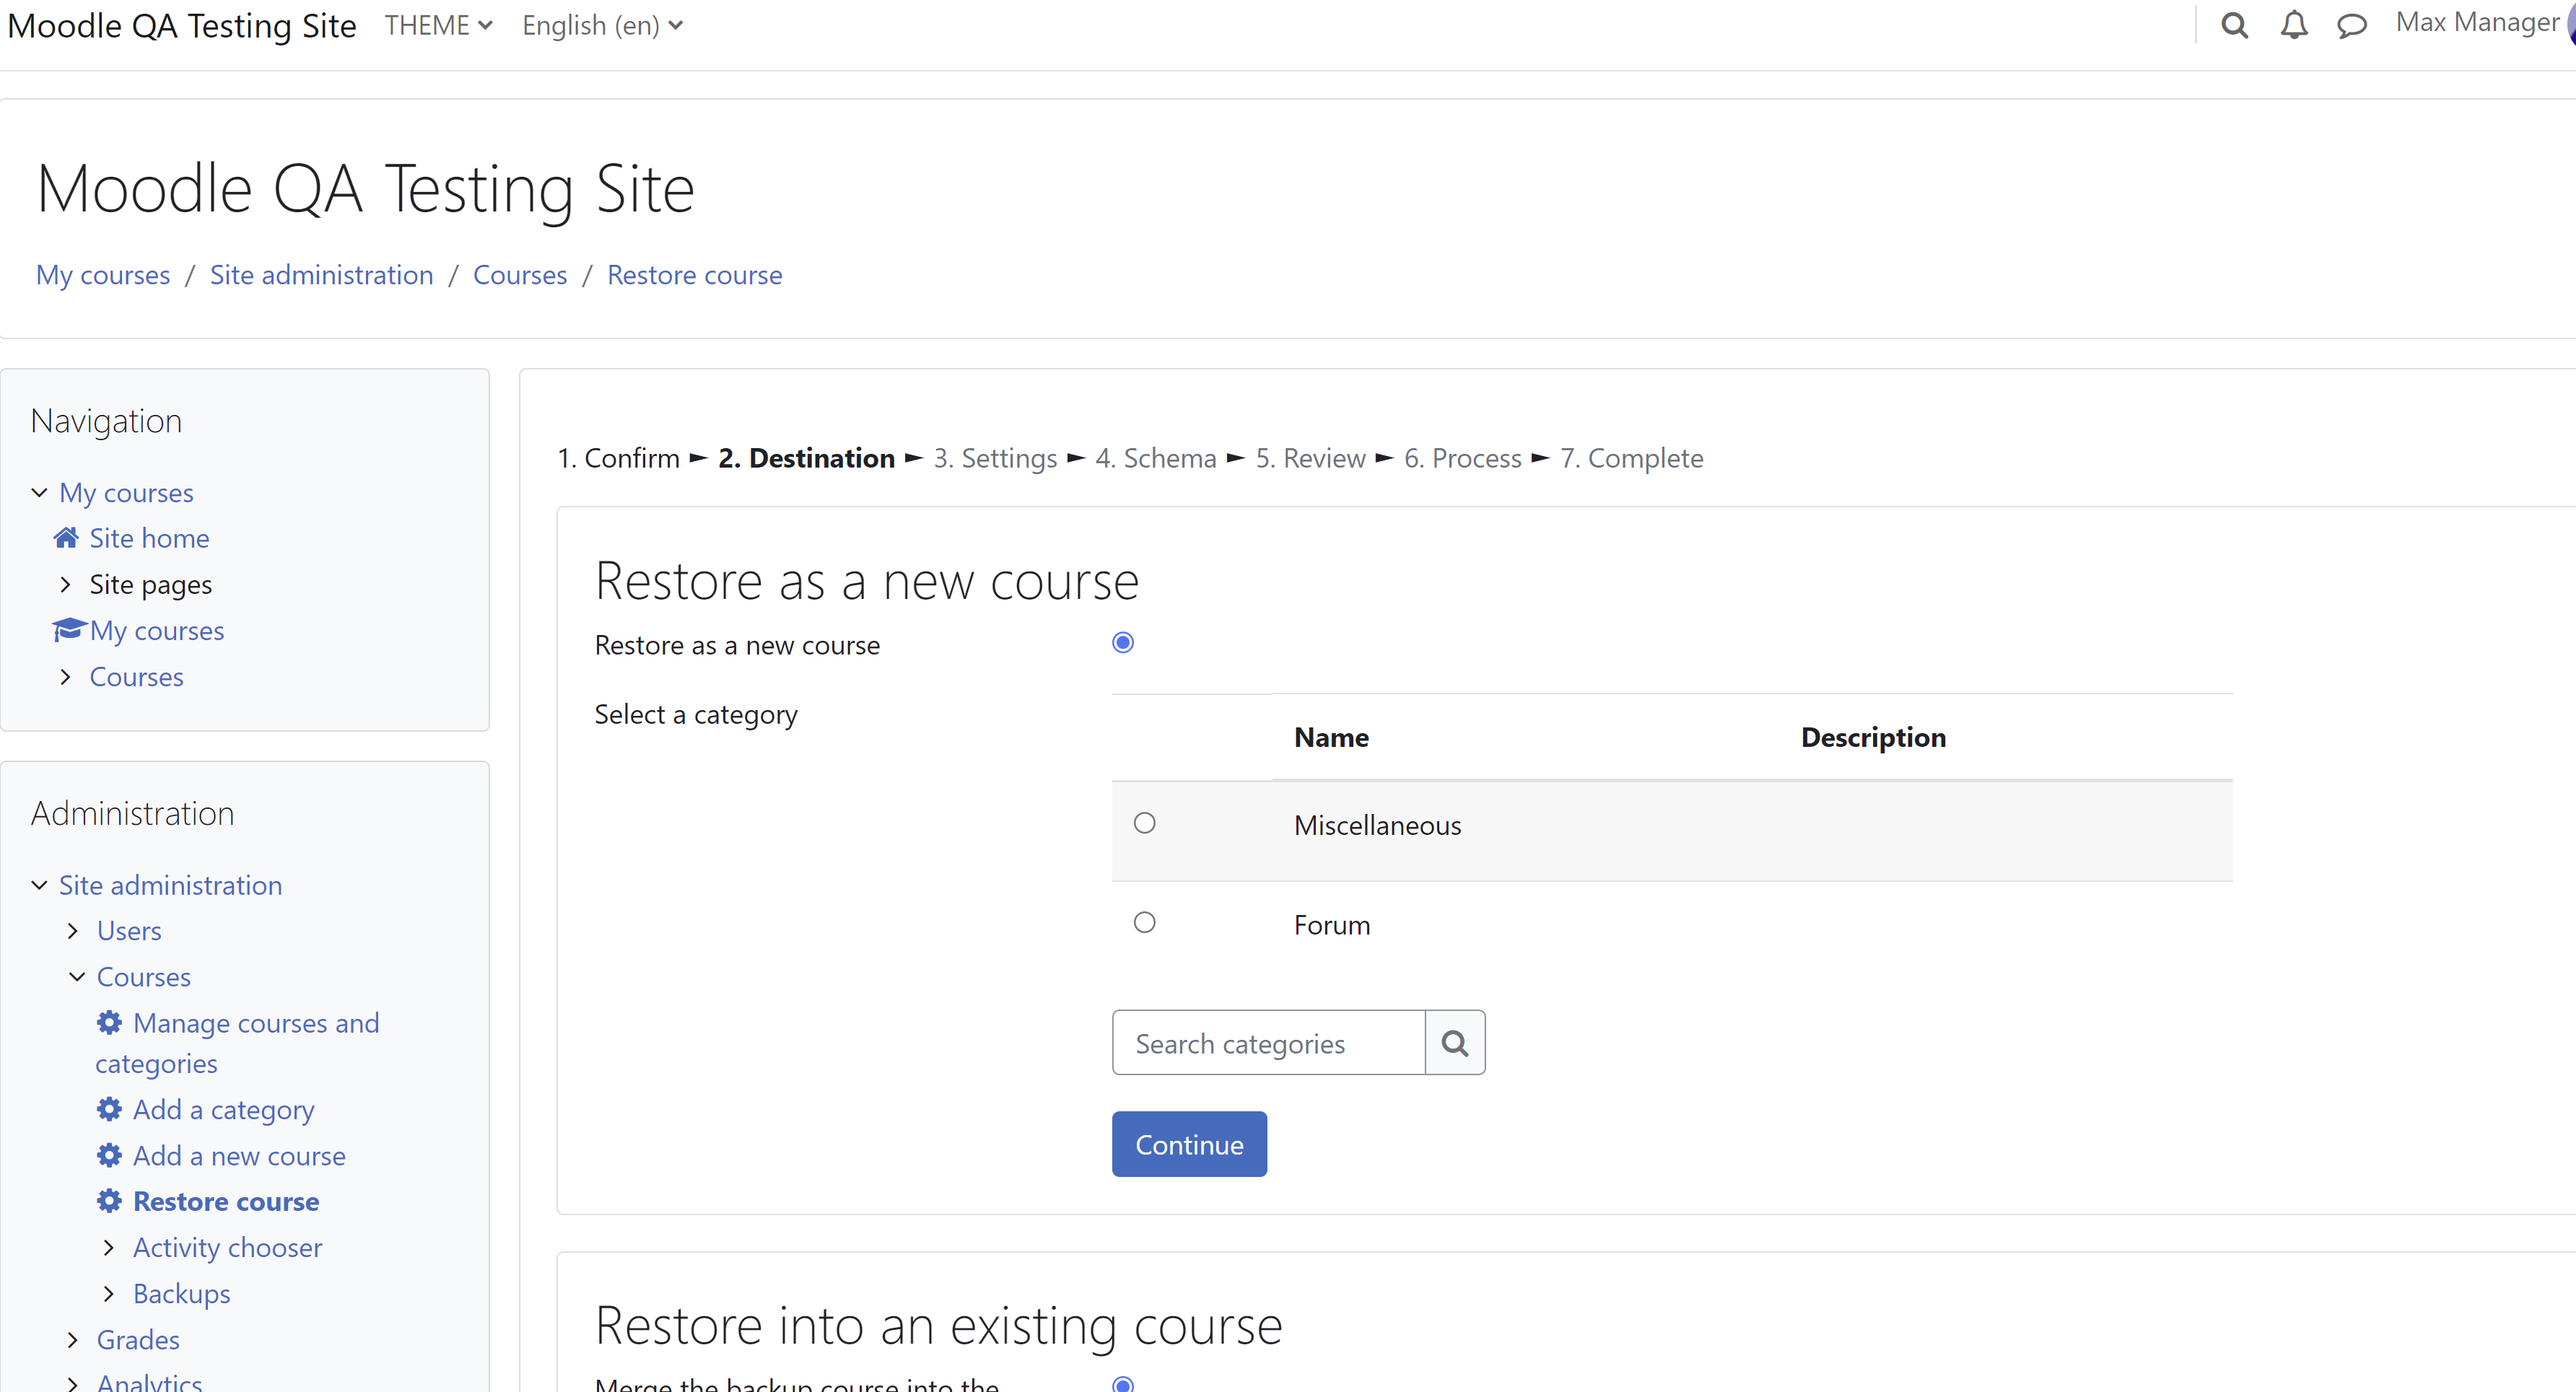This screenshot has width=2576, height=1392.
Task: Click into Search categories field
Action: coord(1268,1043)
